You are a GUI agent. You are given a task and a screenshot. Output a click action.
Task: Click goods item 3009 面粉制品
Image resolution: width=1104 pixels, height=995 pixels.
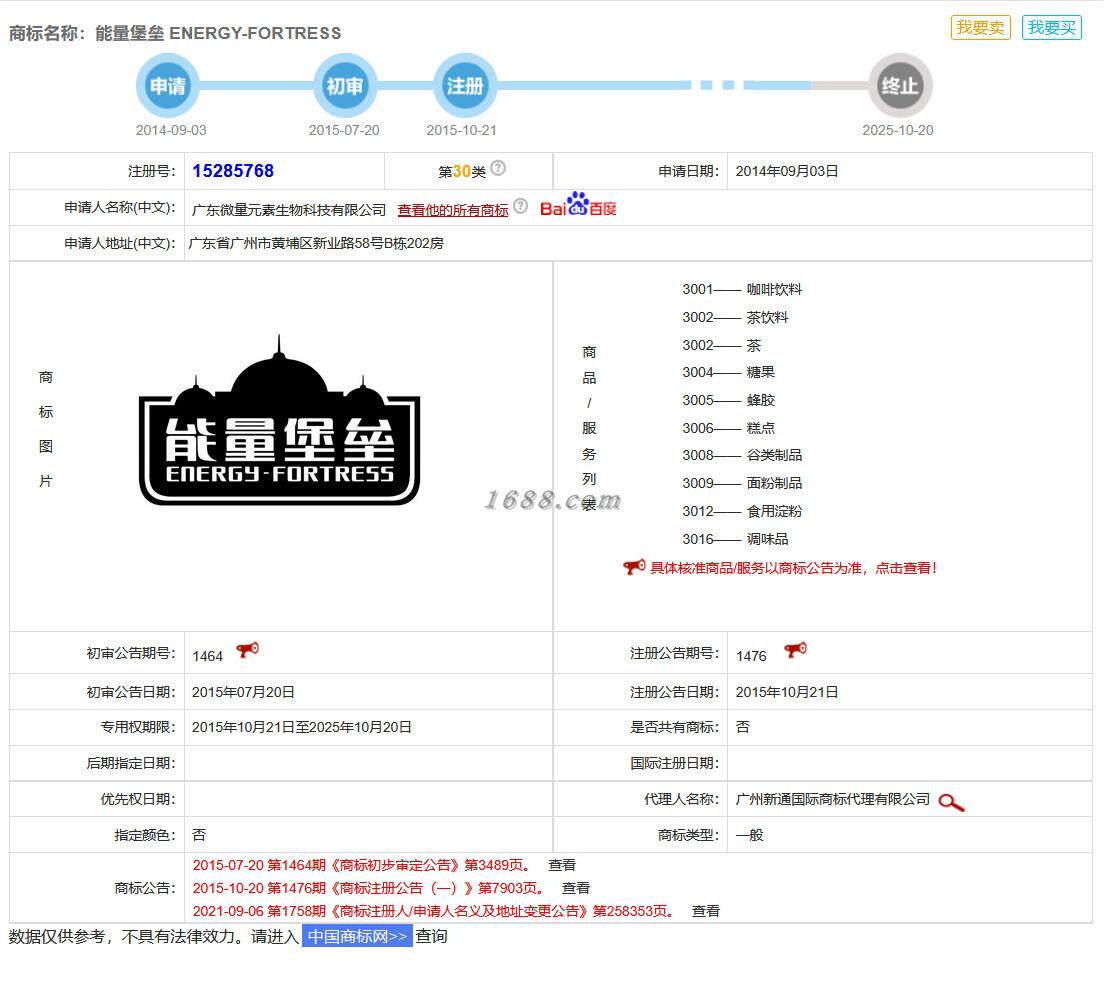[x=741, y=483]
